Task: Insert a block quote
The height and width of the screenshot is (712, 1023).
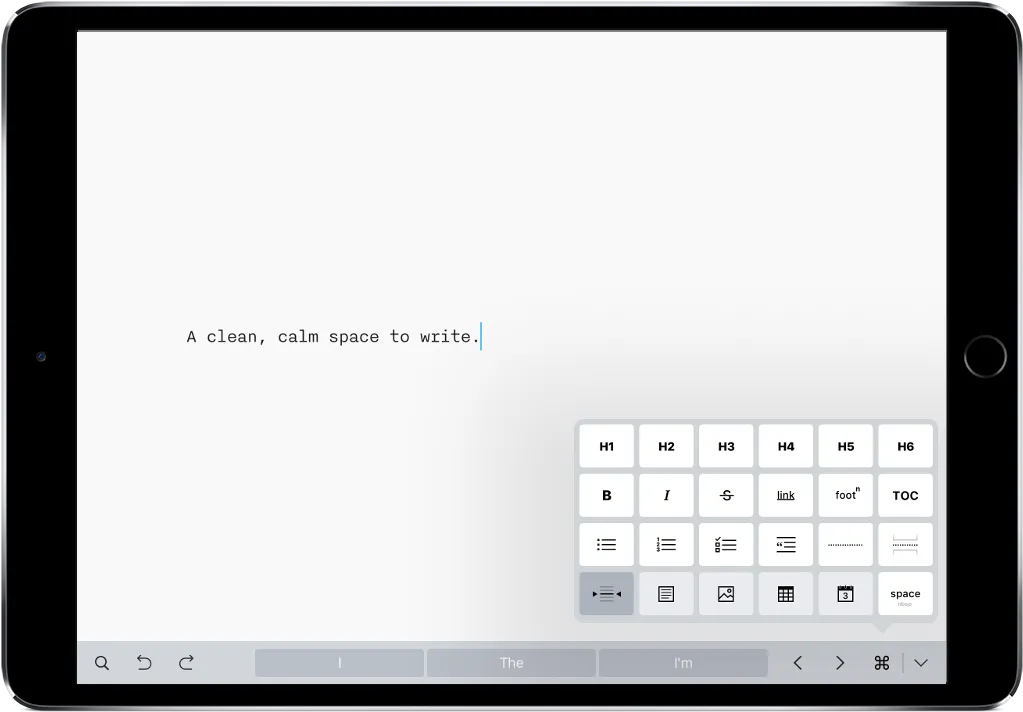Action: coord(786,544)
